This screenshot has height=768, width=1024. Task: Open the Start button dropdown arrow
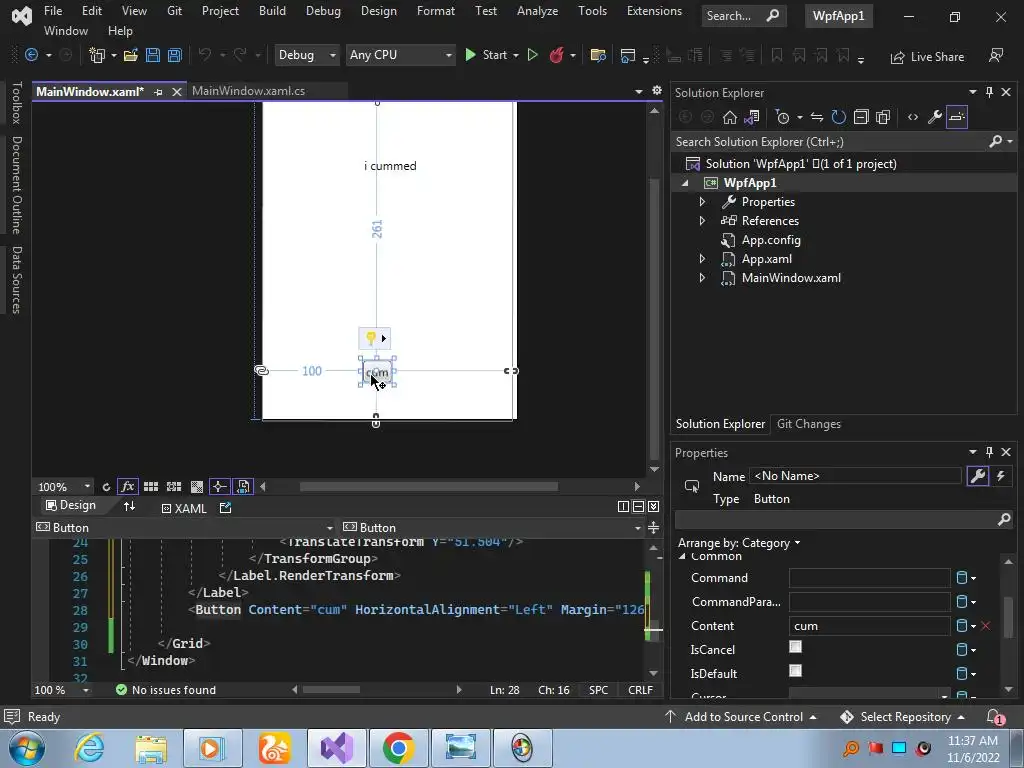pyautogui.click(x=516, y=56)
